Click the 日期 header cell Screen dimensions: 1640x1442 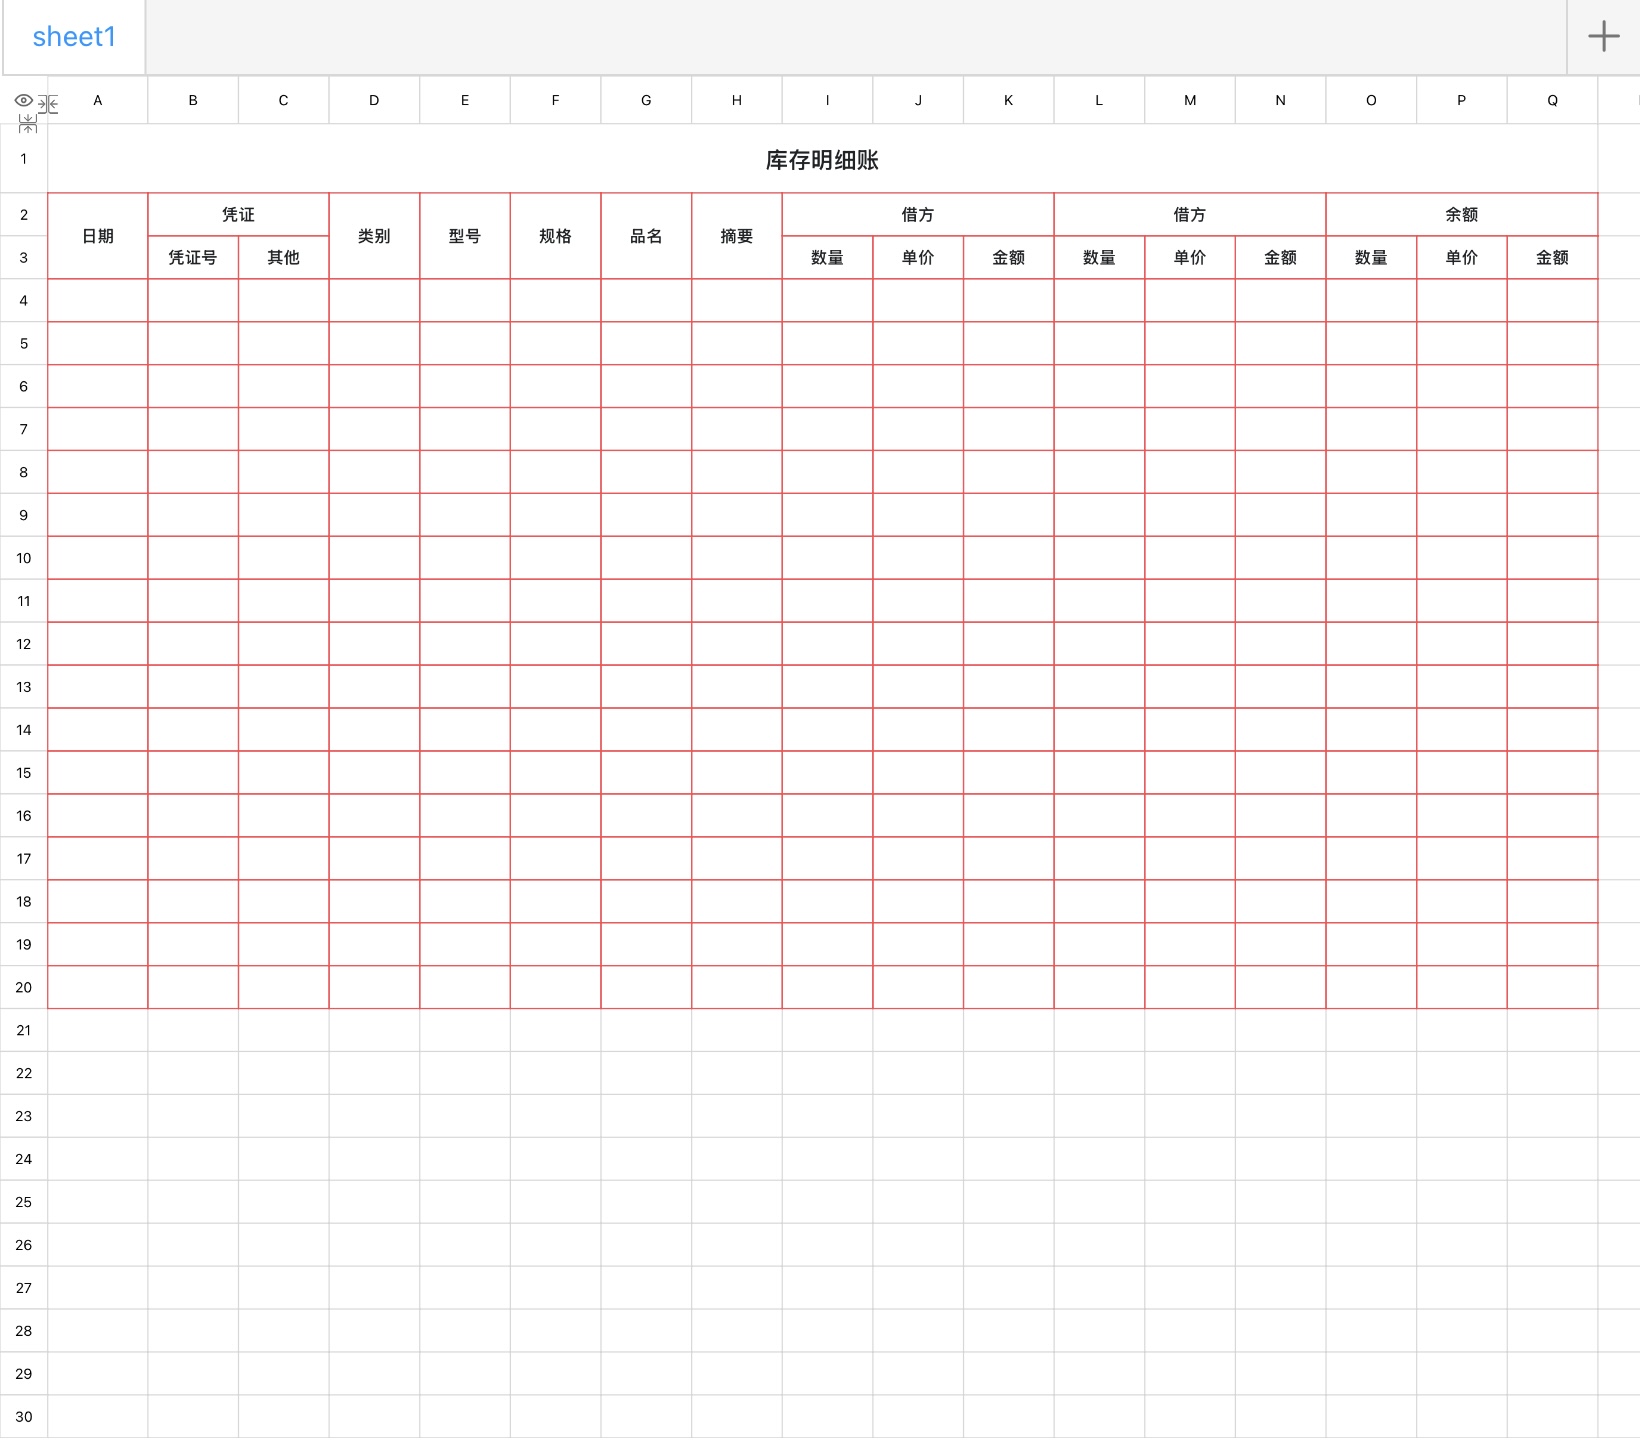point(98,236)
